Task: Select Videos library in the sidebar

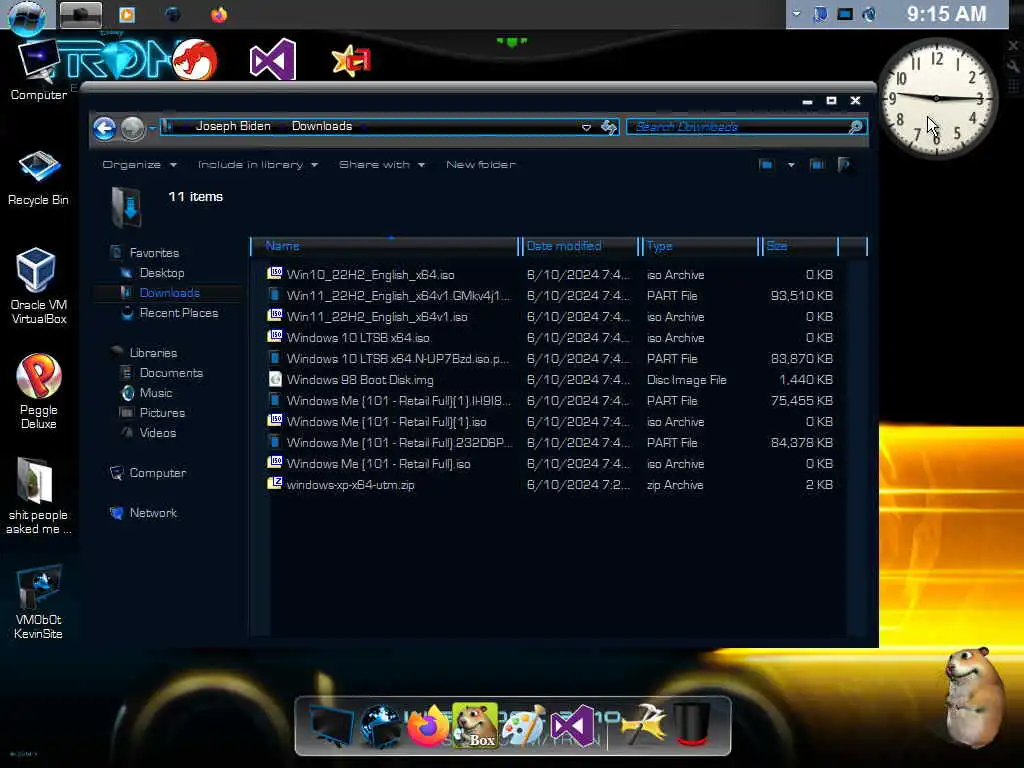Action: point(157,432)
